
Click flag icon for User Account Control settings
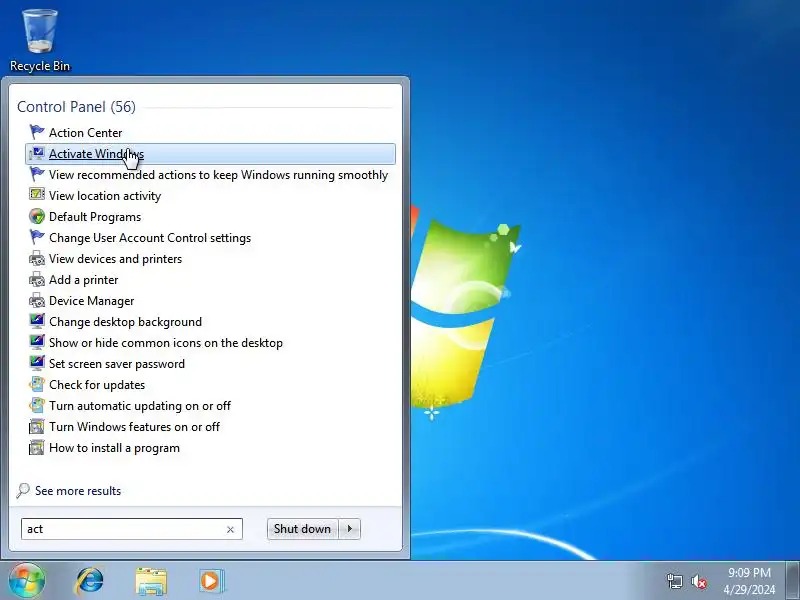click(37, 238)
